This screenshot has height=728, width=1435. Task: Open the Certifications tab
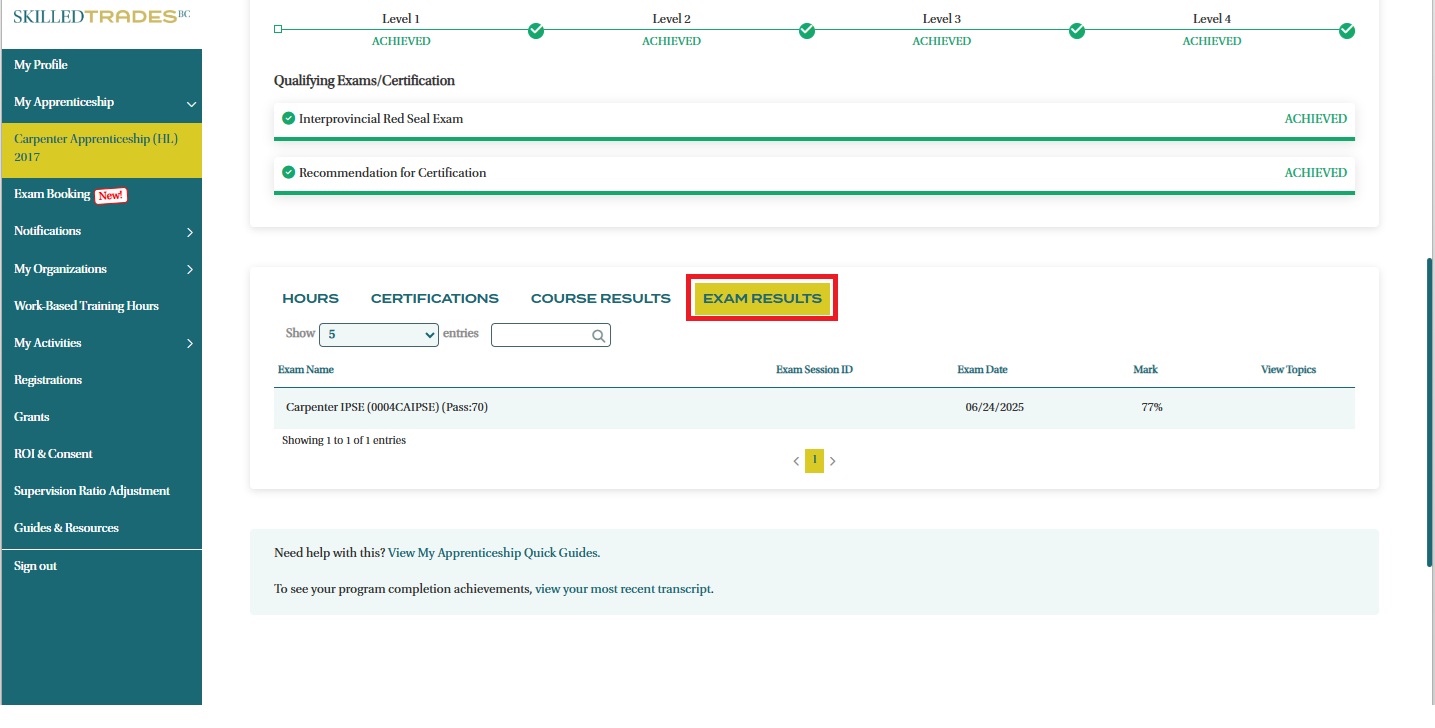434,298
